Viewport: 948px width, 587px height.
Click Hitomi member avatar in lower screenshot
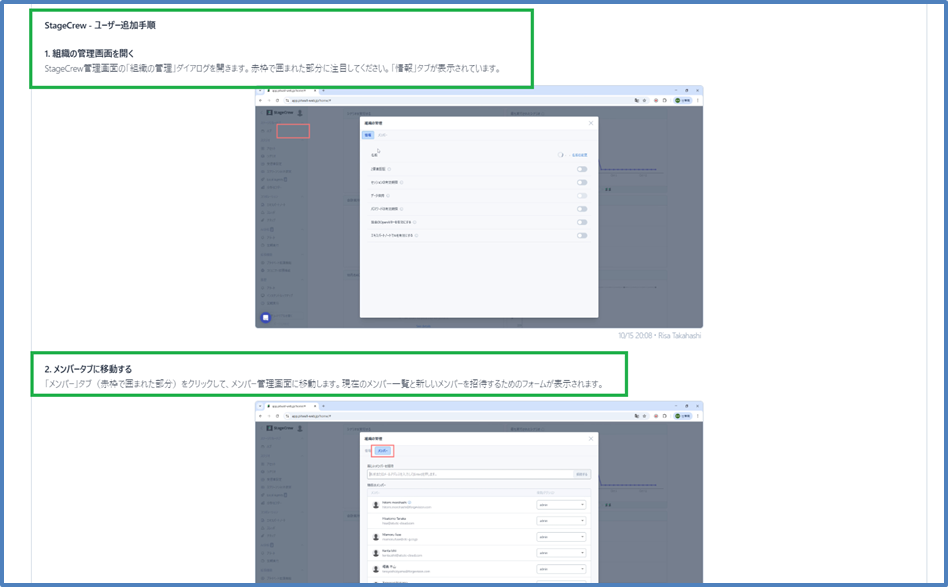375,505
